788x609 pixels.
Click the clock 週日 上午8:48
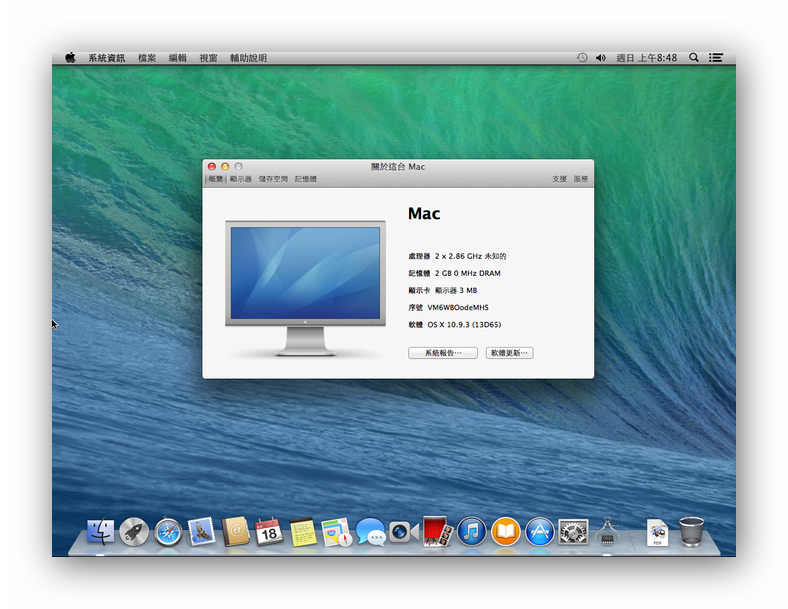(646, 58)
